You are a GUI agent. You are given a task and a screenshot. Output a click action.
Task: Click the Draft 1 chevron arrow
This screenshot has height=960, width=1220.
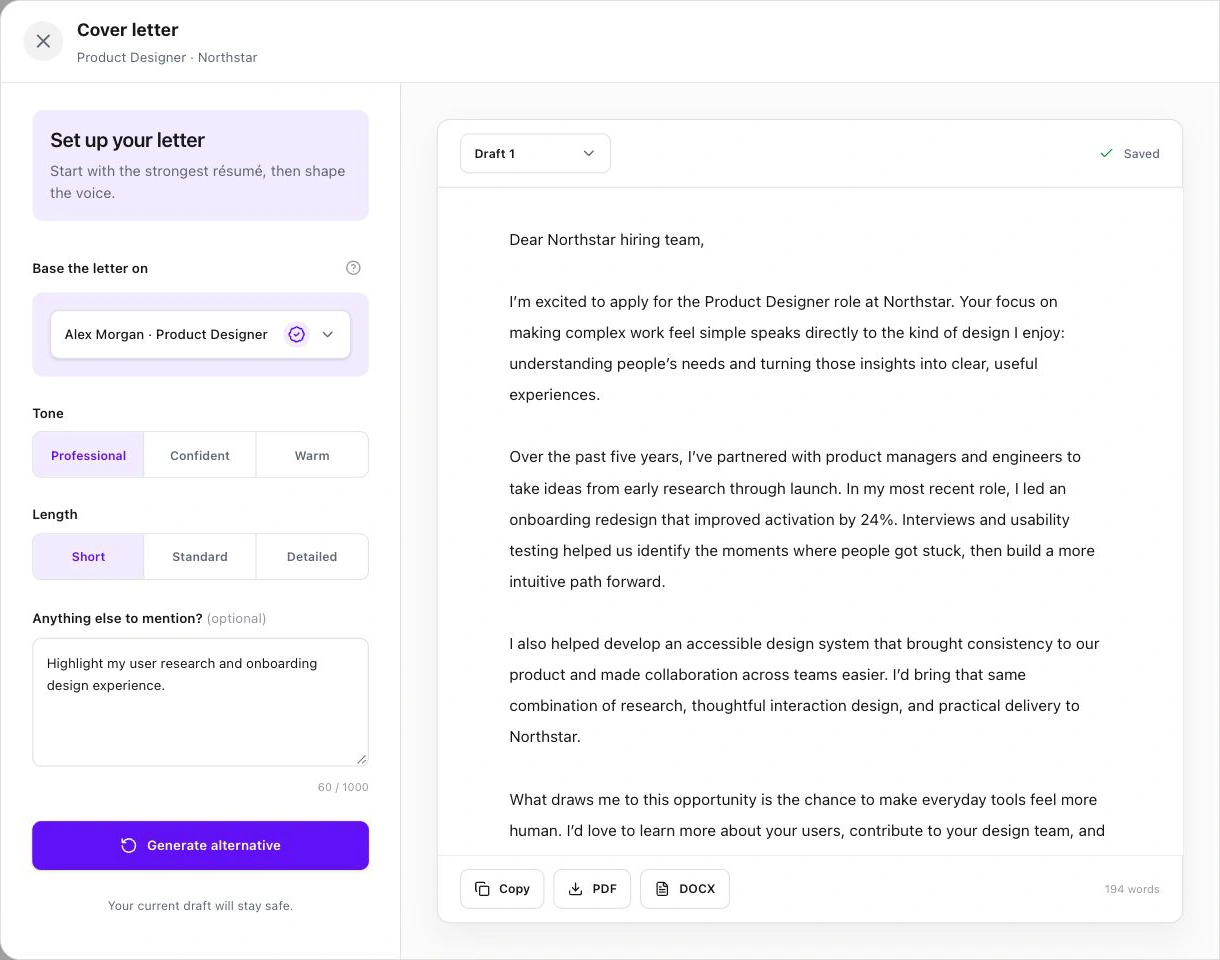(589, 154)
